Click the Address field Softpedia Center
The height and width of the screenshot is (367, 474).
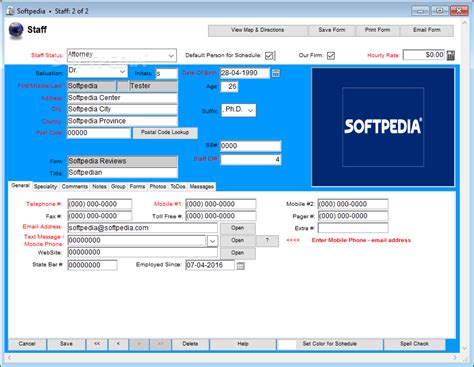click(122, 98)
